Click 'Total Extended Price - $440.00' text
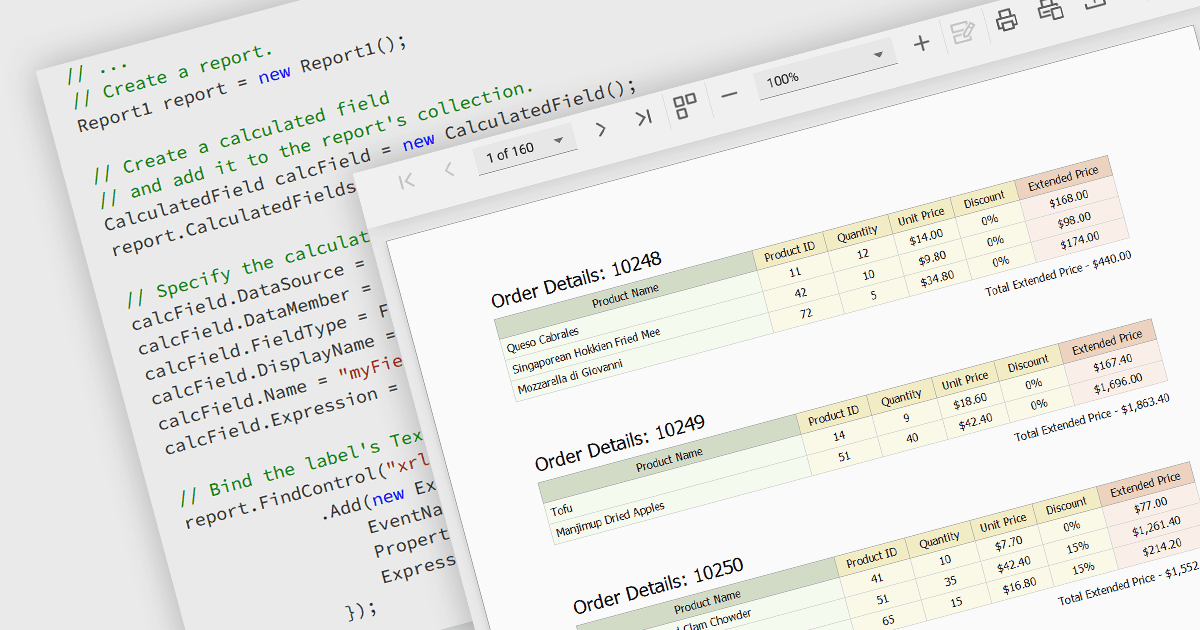1200x630 pixels. [1058, 273]
